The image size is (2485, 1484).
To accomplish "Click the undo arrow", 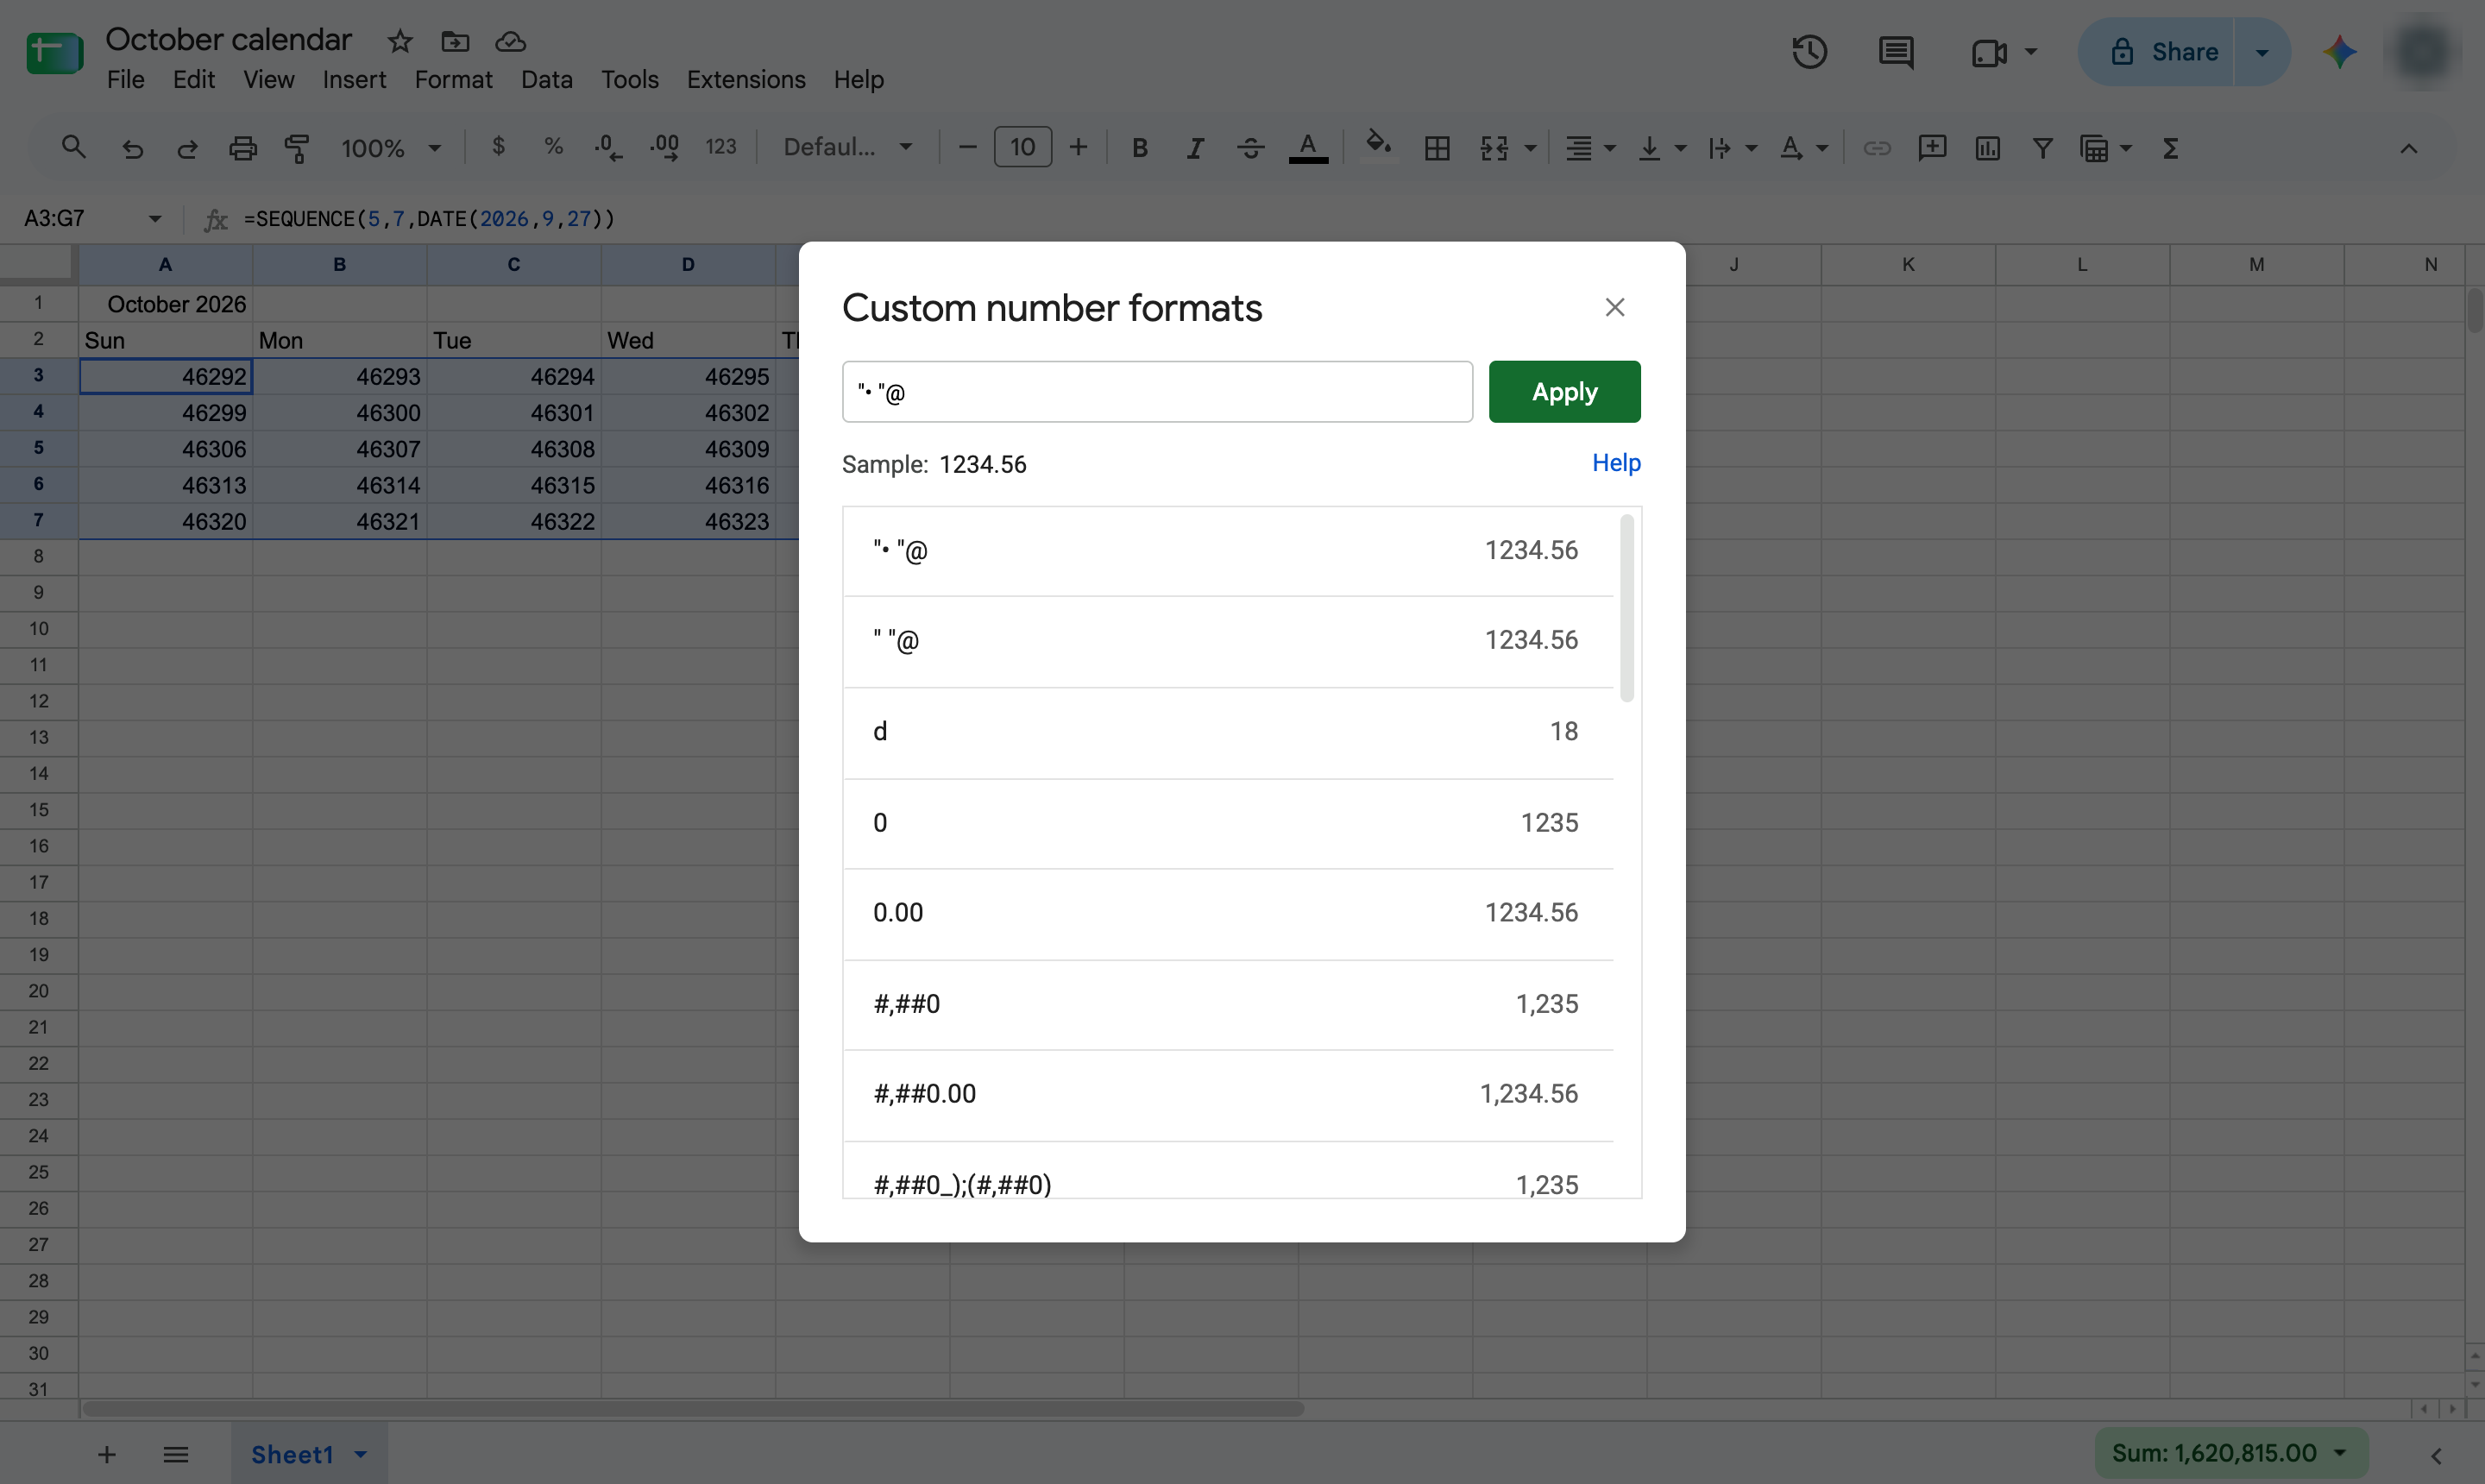I will (x=132, y=148).
